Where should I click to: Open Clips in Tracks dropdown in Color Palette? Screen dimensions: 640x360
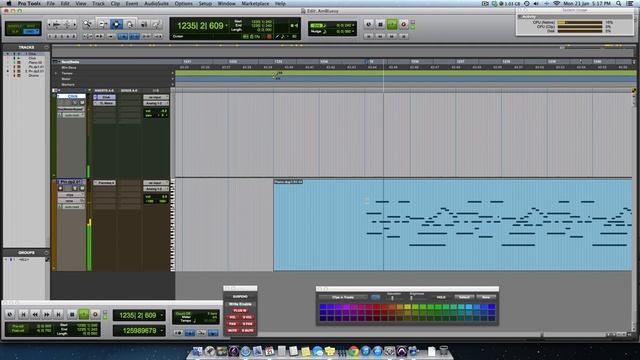(344, 297)
